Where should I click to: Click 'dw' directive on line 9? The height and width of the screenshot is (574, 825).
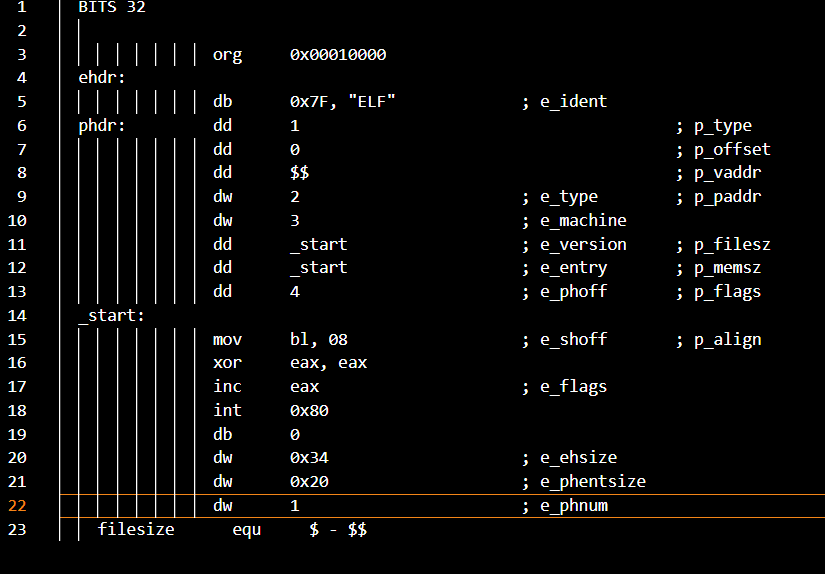pos(223,197)
